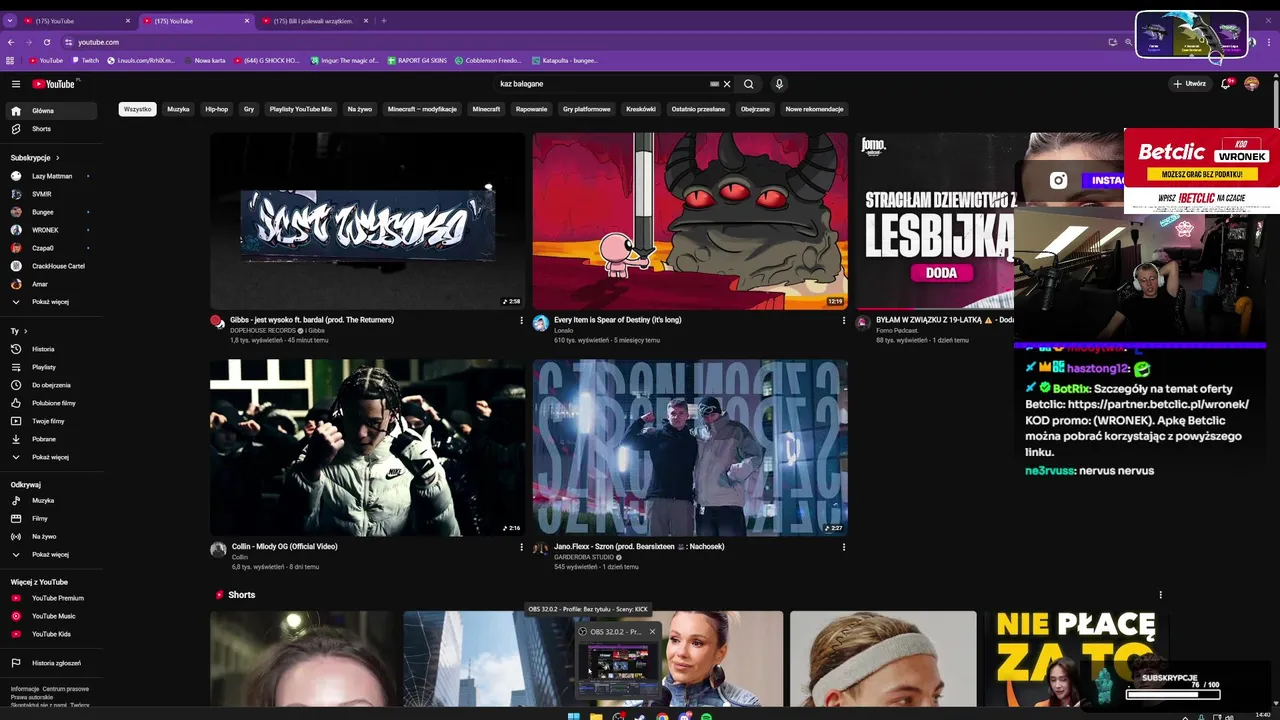The width and height of the screenshot is (1280, 720).
Task: Play Jano.Flexx - Szron video thumbnail
Action: coord(690,448)
